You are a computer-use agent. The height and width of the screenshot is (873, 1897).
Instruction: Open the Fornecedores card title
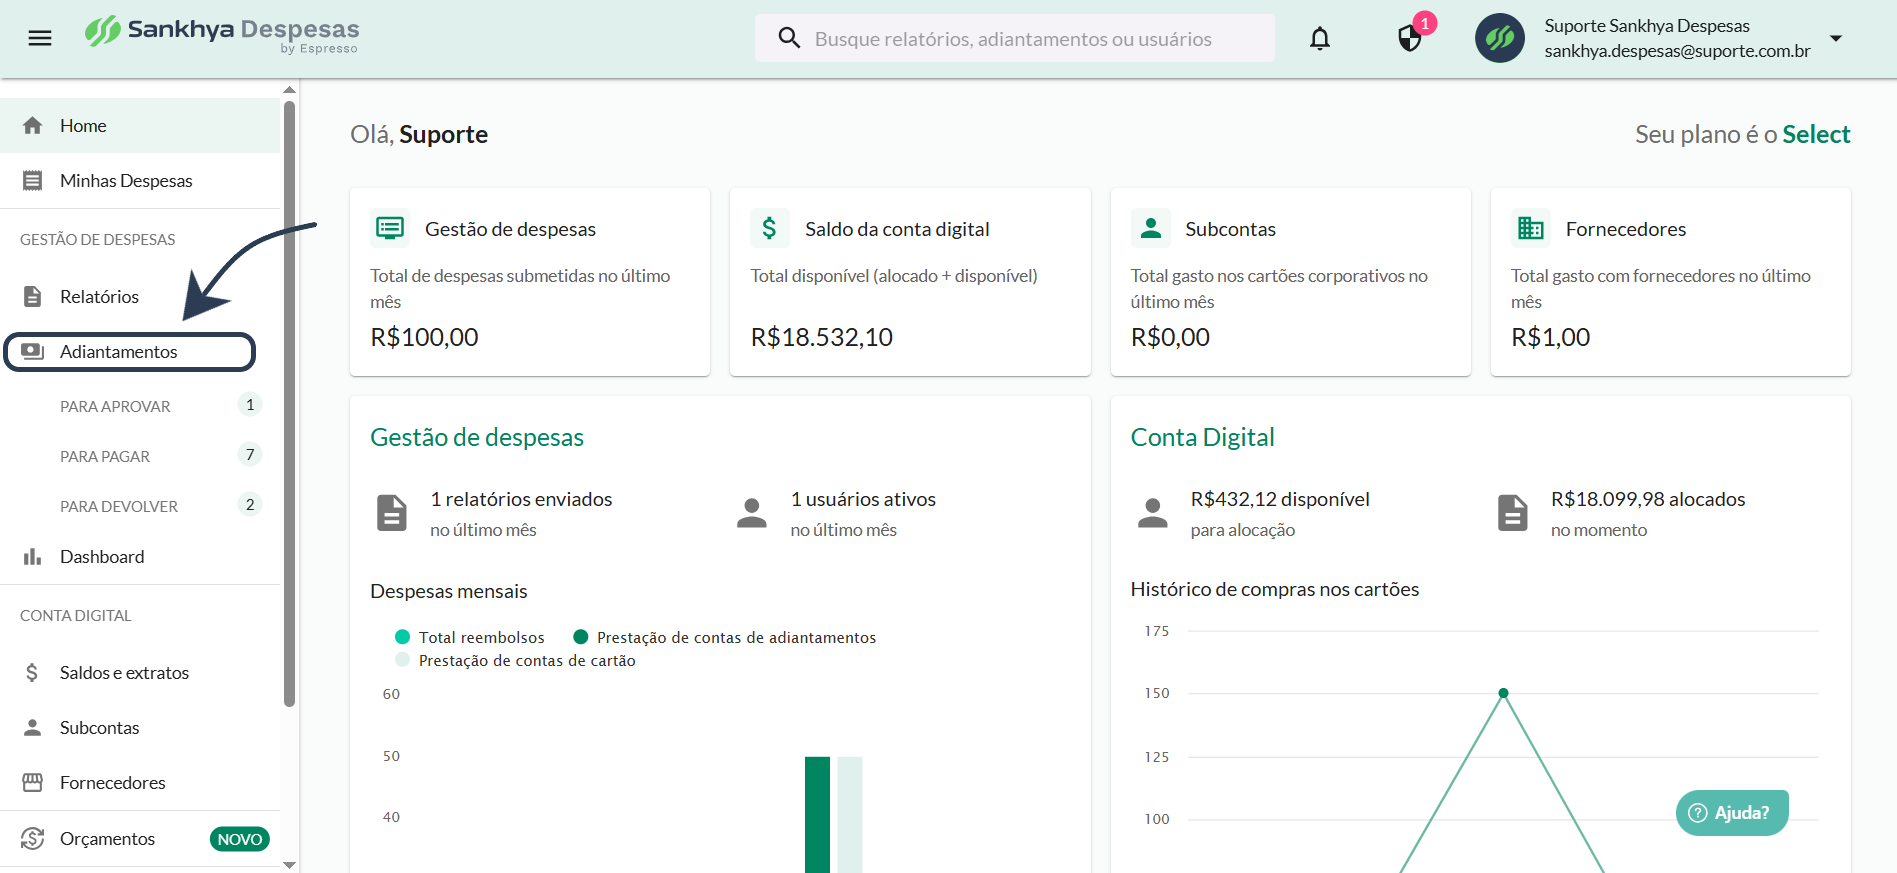1626,229
